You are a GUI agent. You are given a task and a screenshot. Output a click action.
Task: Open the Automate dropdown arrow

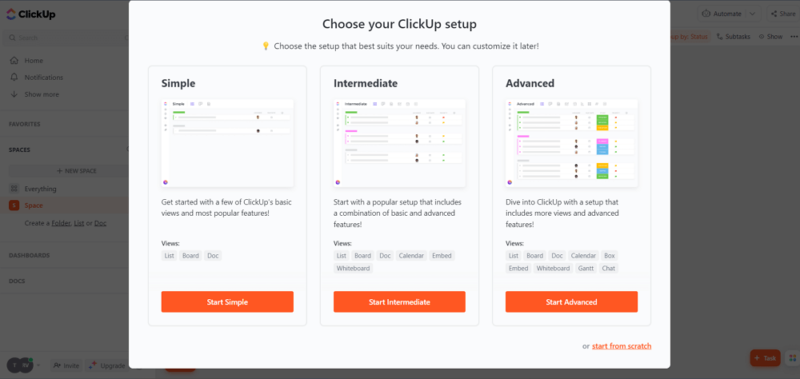coord(755,14)
